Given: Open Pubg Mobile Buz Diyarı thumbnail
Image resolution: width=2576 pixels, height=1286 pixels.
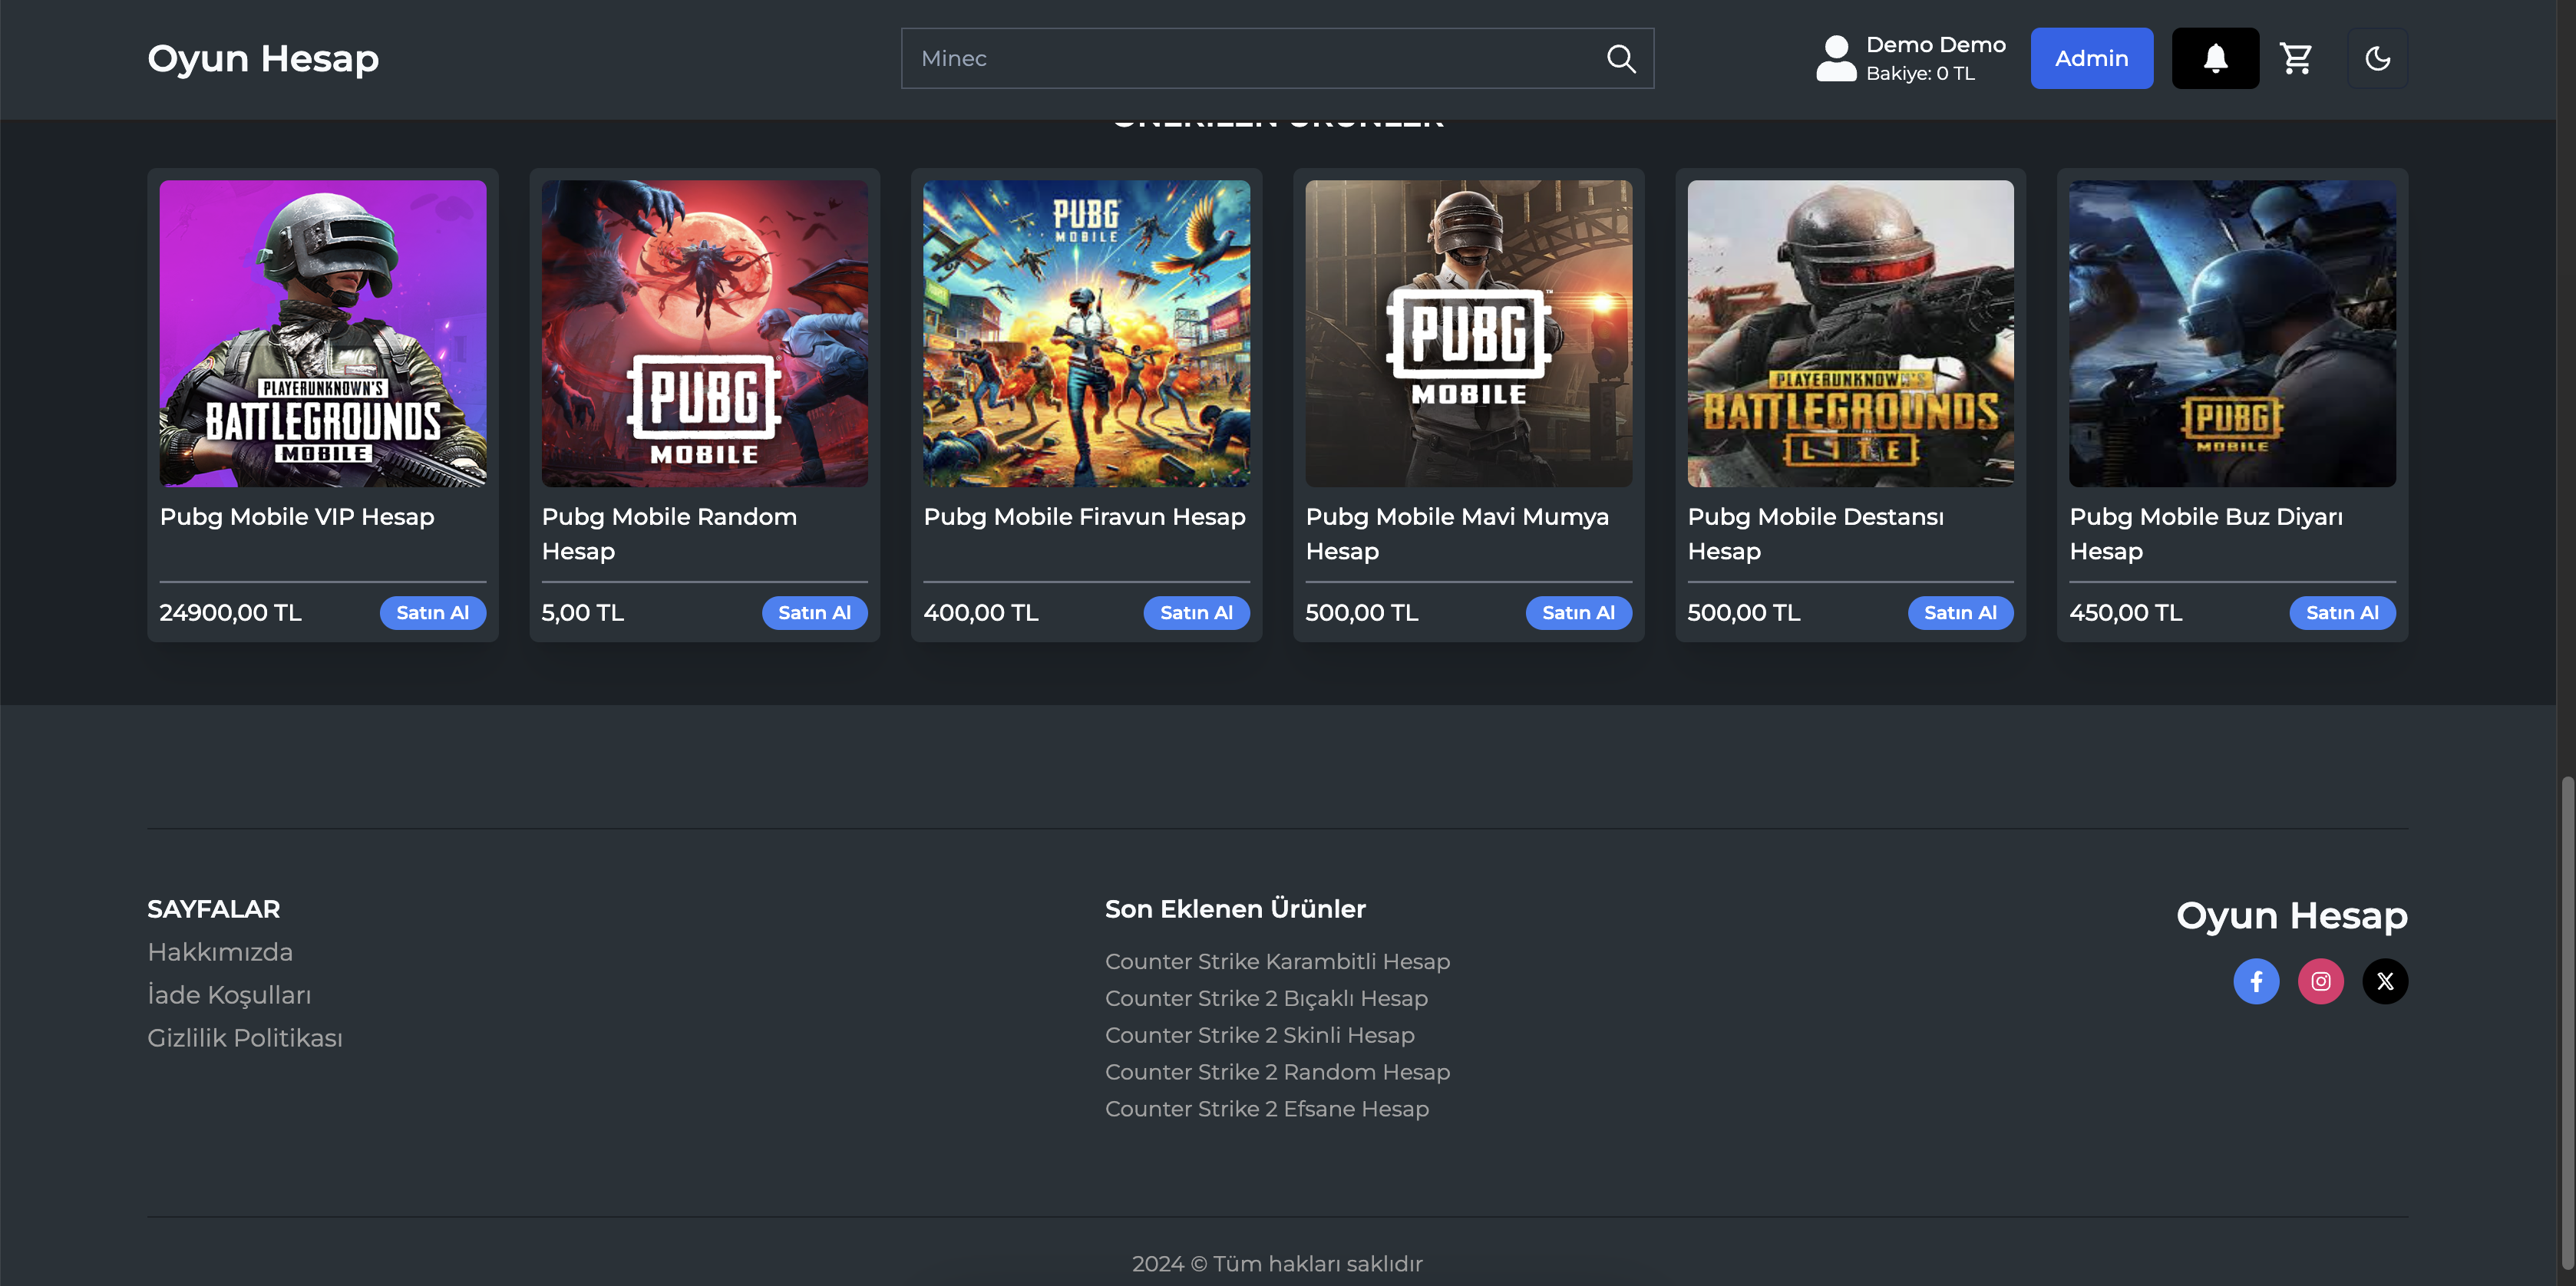Looking at the screenshot, I should pyautogui.click(x=2233, y=333).
